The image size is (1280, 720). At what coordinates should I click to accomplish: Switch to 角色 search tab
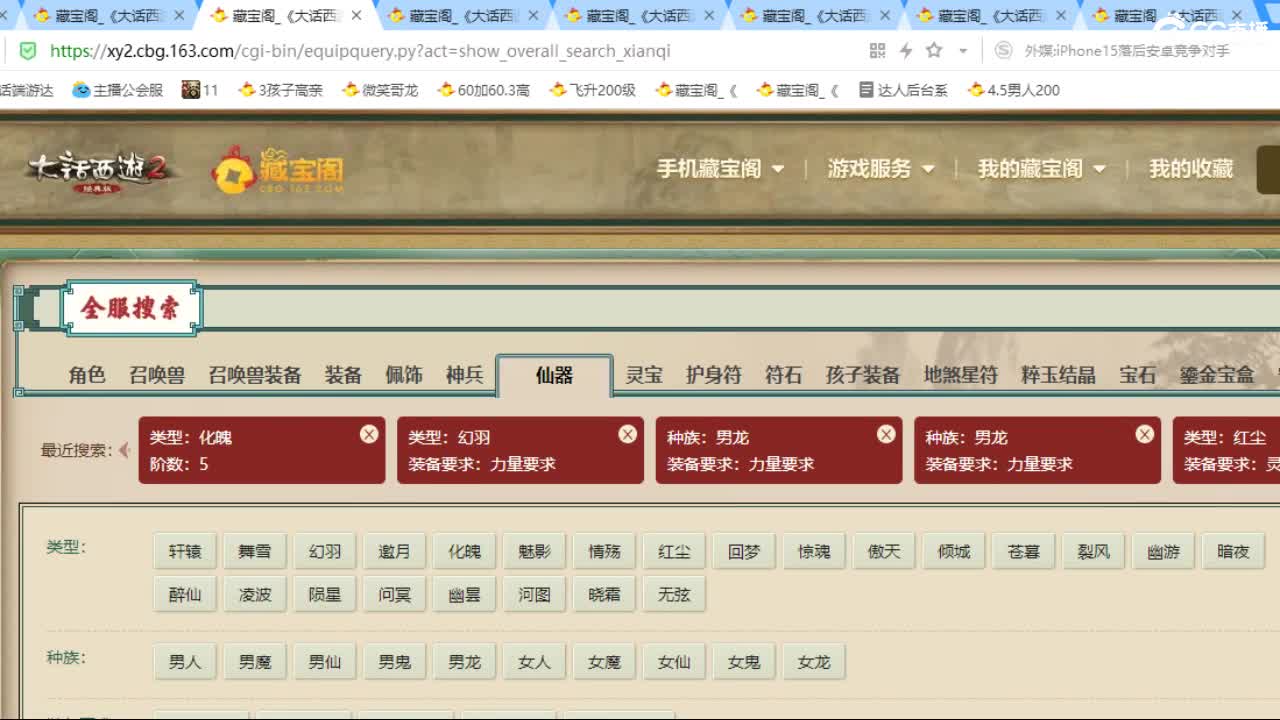(87, 375)
